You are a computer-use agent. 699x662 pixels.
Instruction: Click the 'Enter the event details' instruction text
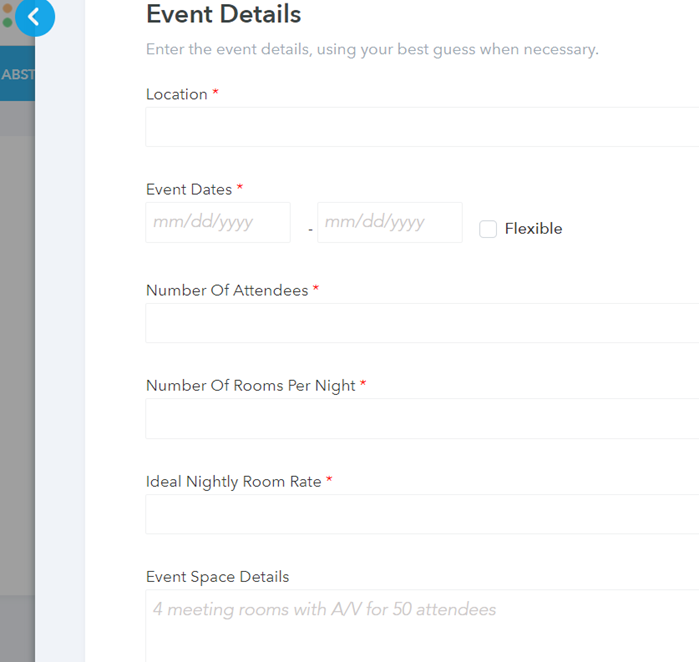(372, 49)
